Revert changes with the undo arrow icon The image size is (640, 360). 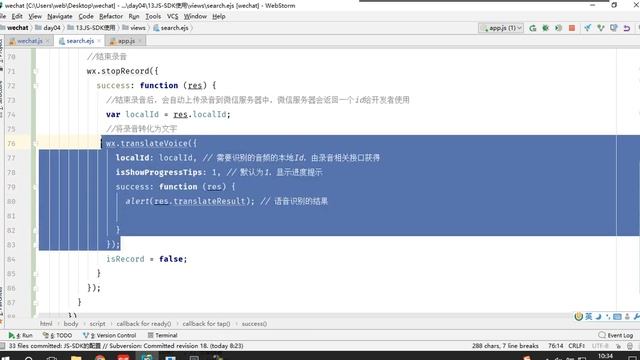pyautogui.click(x=627, y=28)
